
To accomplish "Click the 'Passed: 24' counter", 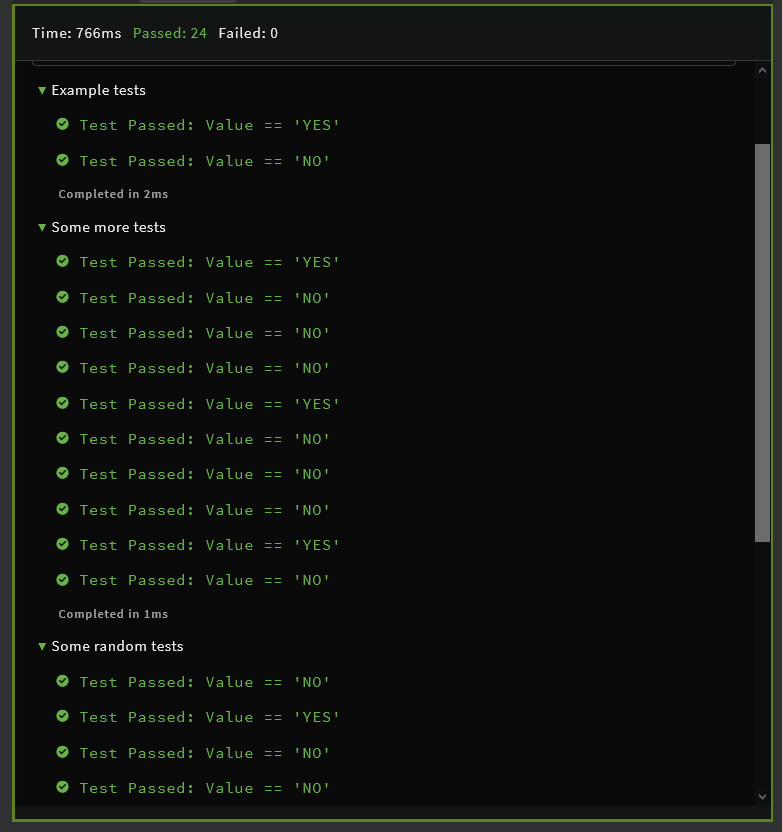I will coord(170,33).
